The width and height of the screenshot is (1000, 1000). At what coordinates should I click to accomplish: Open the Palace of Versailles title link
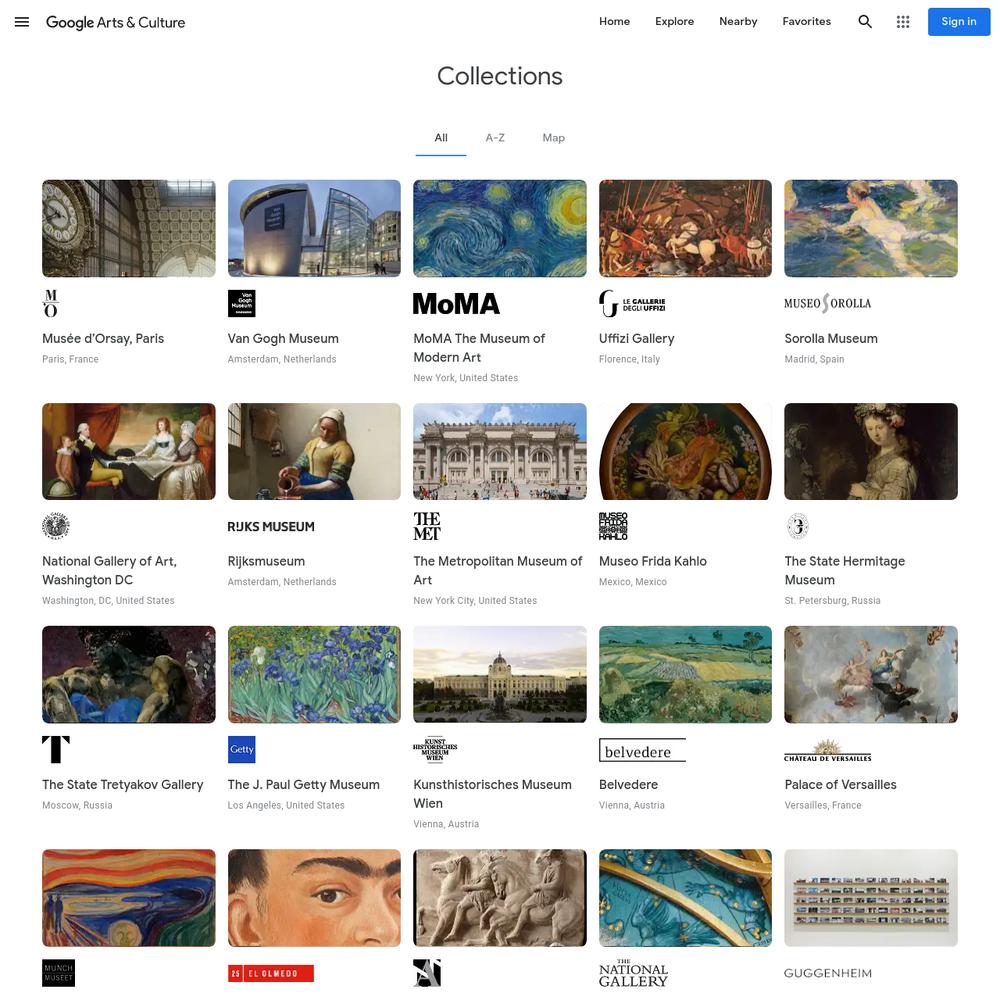pyautogui.click(x=840, y=785)
